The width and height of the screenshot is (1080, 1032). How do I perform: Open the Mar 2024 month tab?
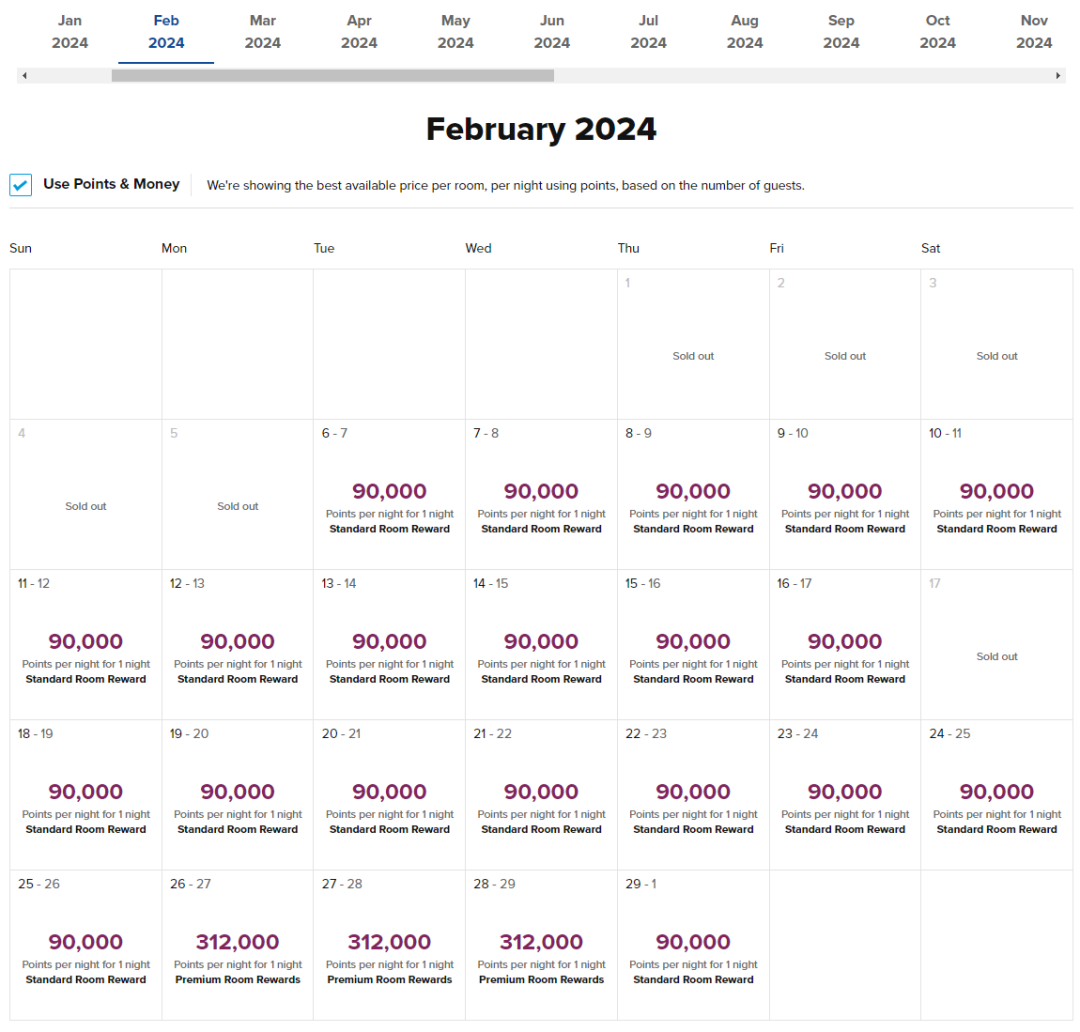tap(263, 32)
